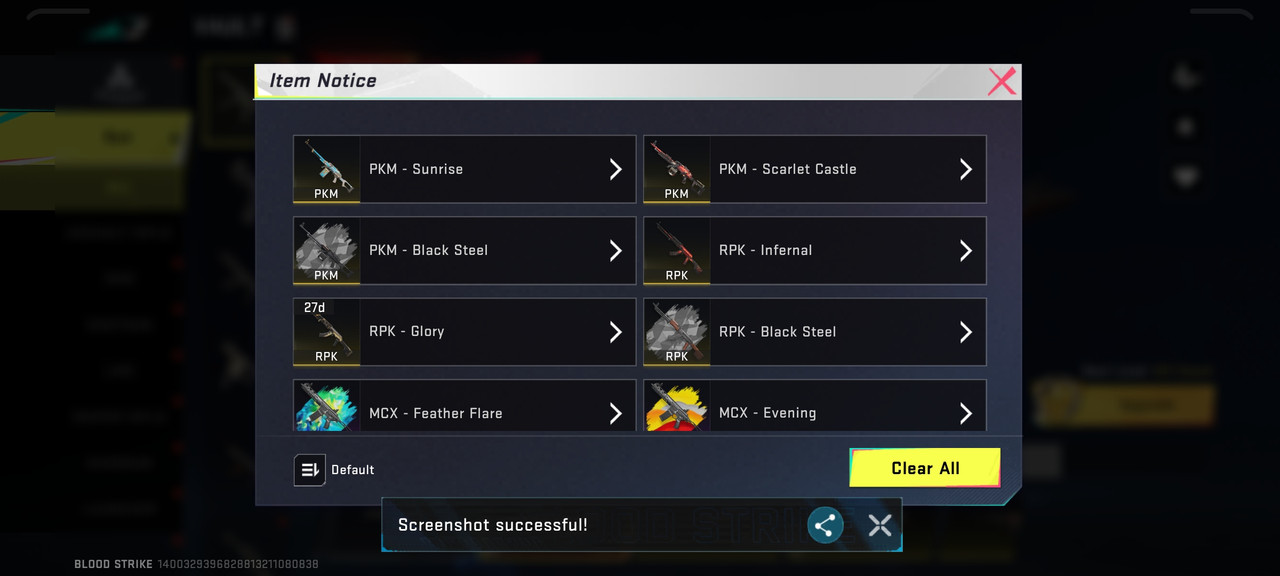Open the PKM - Scarlet Castle thumbnail
The height and width of the screenshot is (576, 1280).
coord(677,169)
